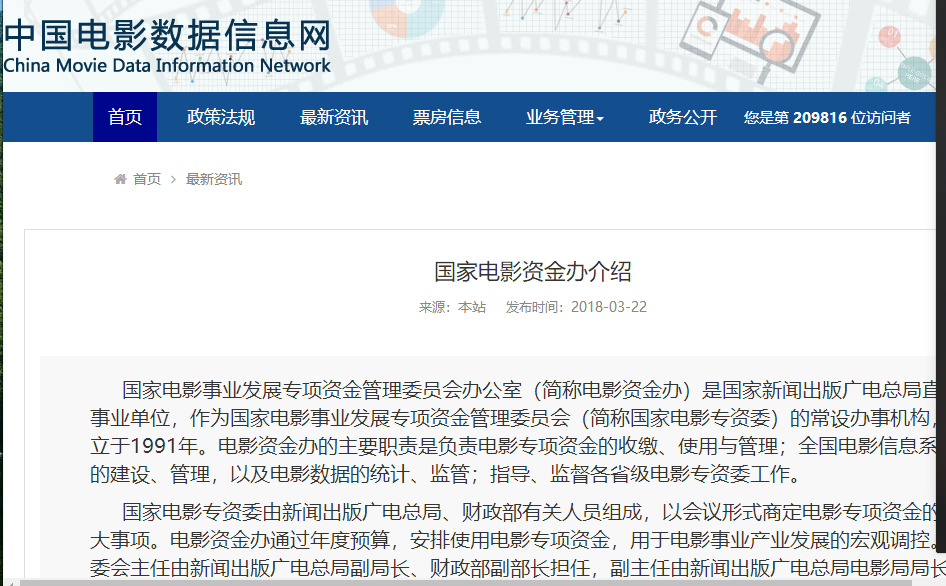Click the article title 国家电影资金办介绍
The height and width of the screenshot is (586, 946).
(x=533, y=272)
